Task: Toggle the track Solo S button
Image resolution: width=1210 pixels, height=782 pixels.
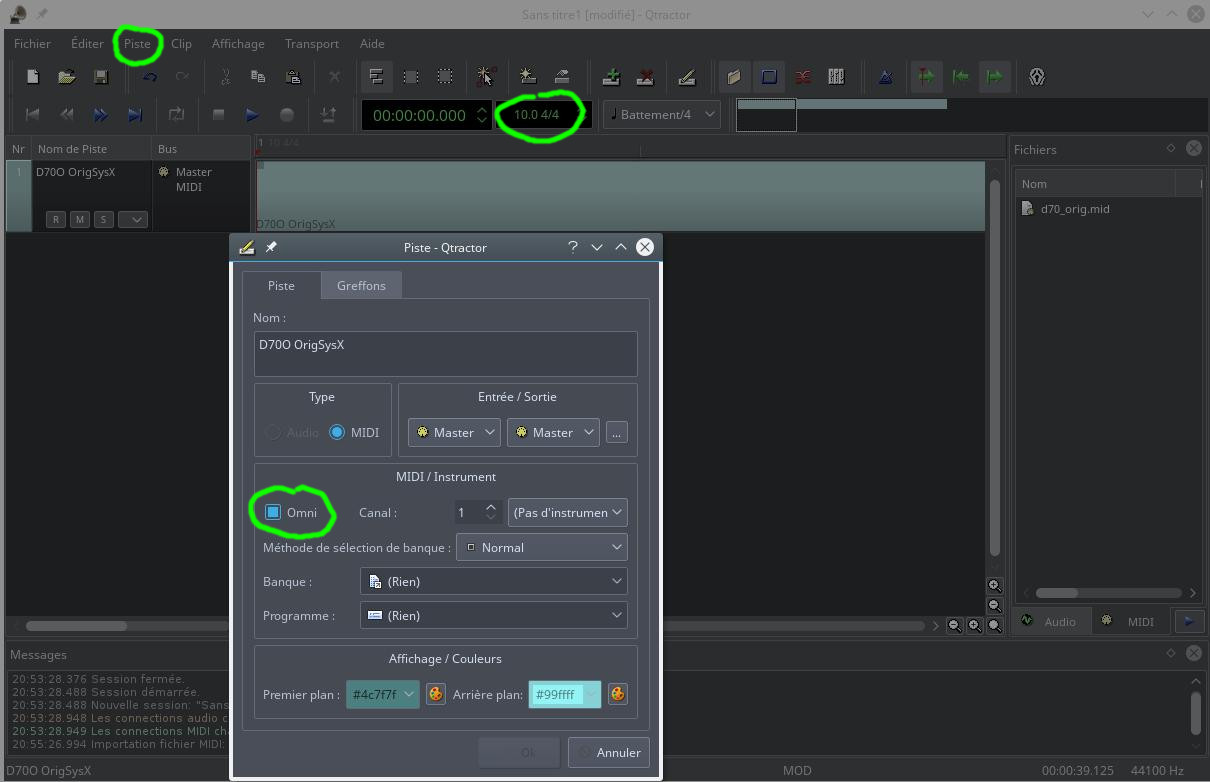Action: point(103,219)
